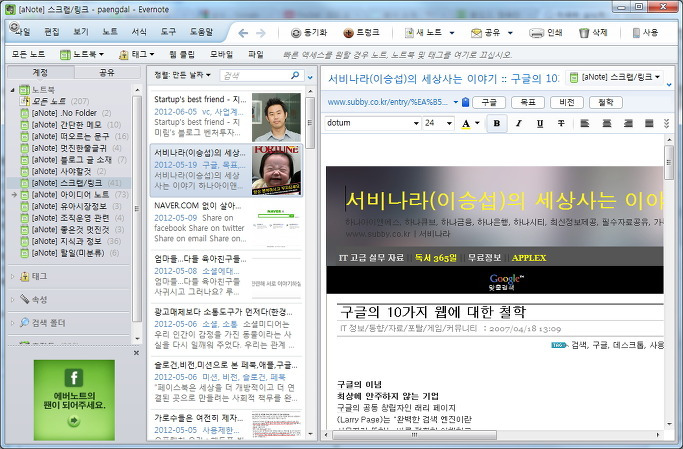Open the 편집 menu
This screenshot has height=449, width=683.
coord(51,32)
